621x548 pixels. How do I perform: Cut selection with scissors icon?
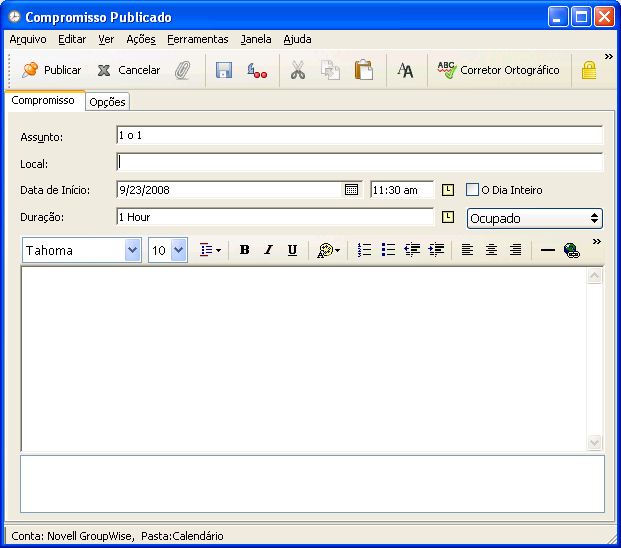(298, 70)
